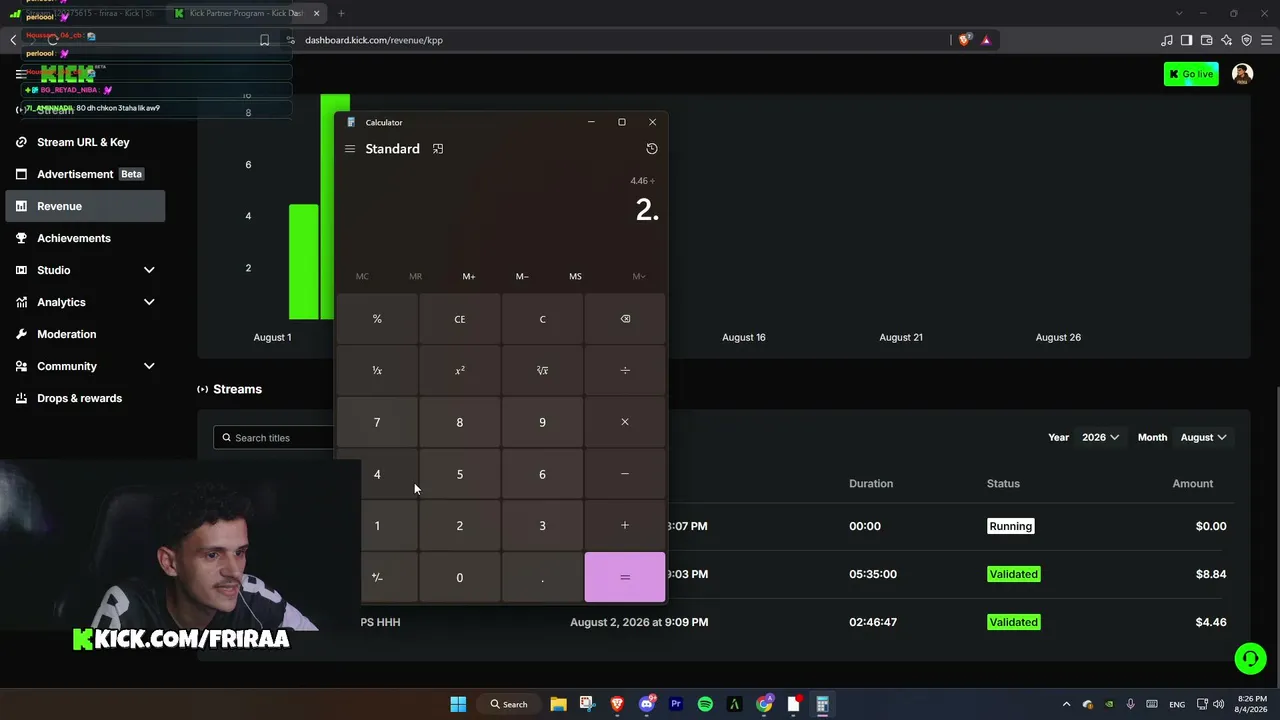Show hidden system tray icons
The width and height of the screenshot is (1280, 720).
(x=1066, y=704)
